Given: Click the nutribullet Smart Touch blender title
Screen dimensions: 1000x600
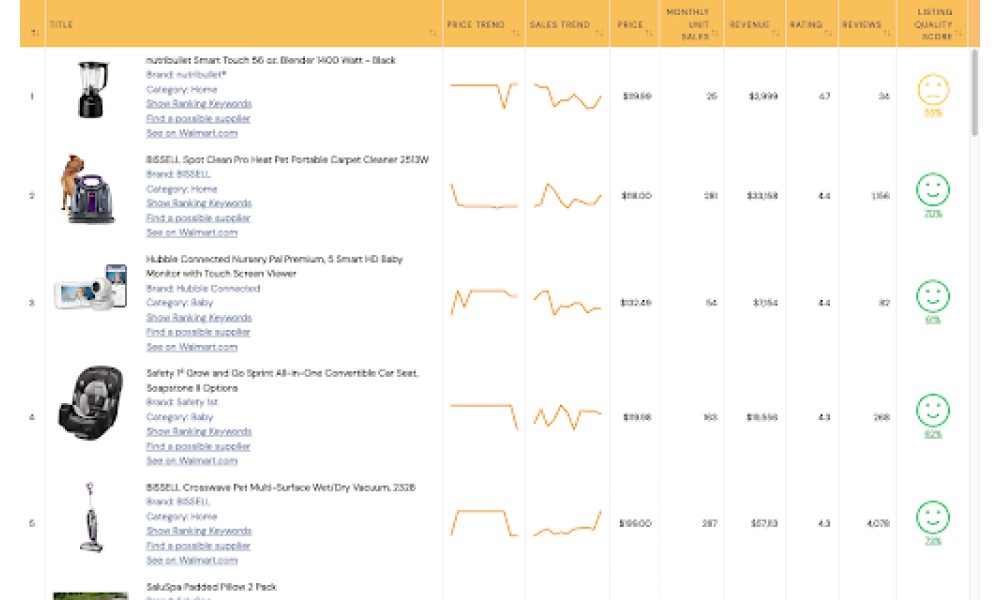Looking at the screenshot, I should tap(270, 60).
